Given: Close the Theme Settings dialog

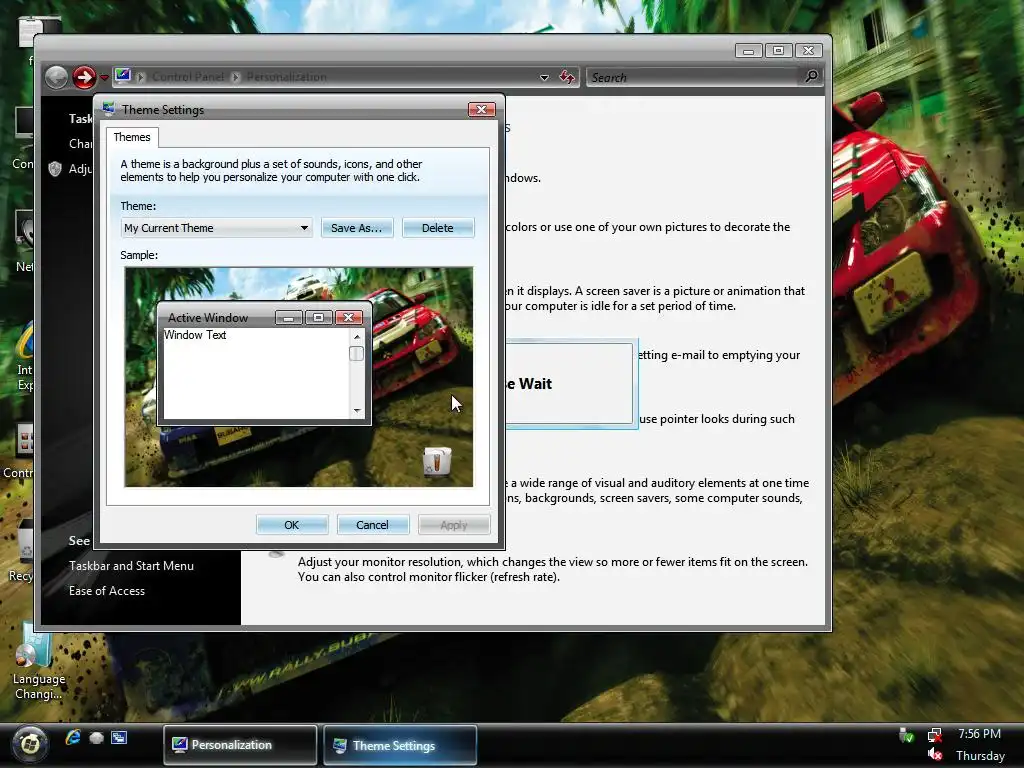Looking at the screenshot, I should [x=481, y=110].
